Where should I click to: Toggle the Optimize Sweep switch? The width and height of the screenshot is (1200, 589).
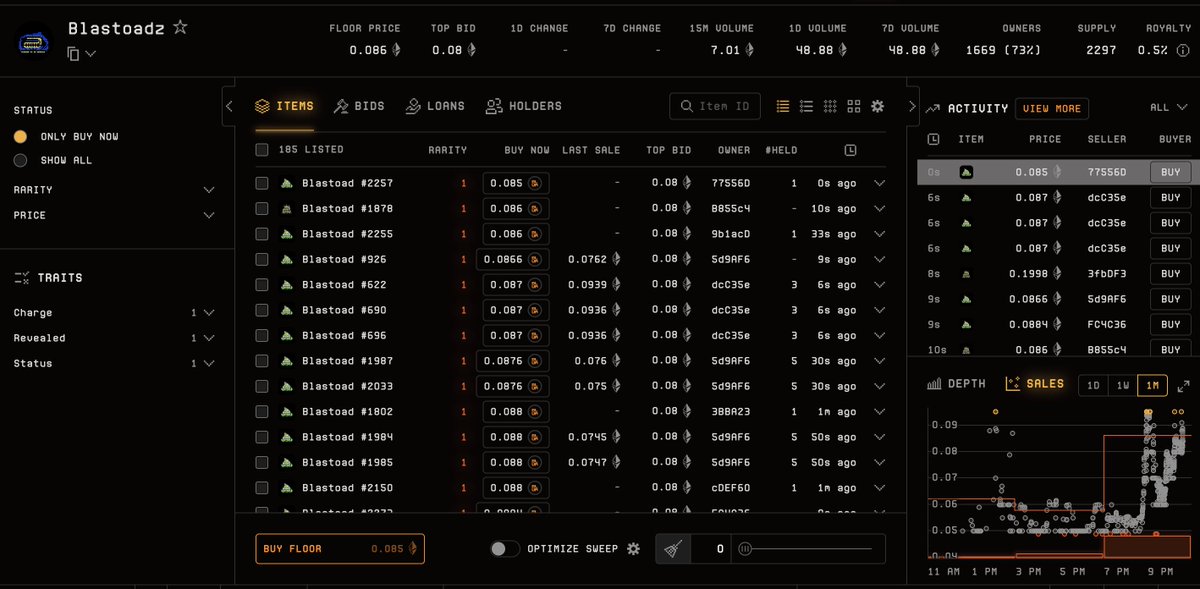pyautogui.click(x=505, y=548)
